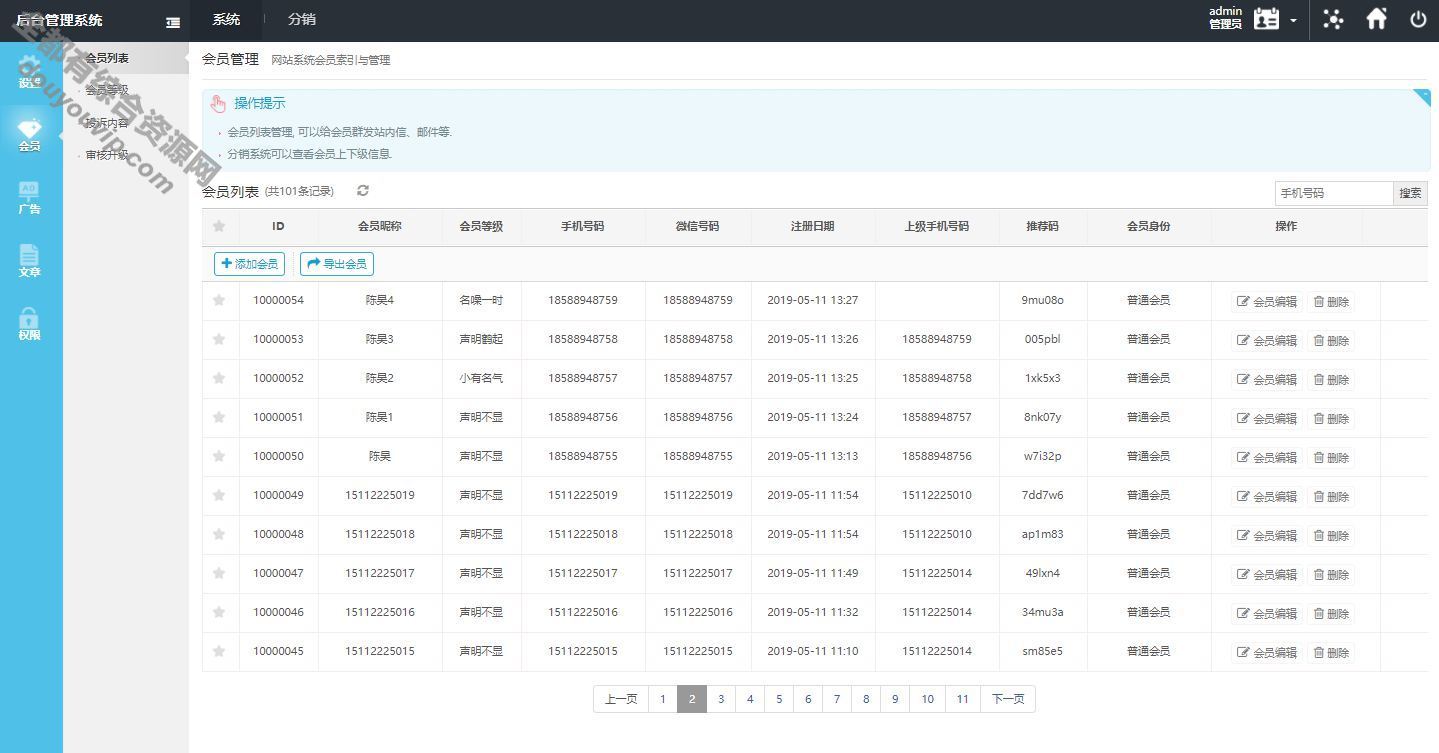Select 会员等级 in the submenu

pyautogui.click(x=107, y=90)
